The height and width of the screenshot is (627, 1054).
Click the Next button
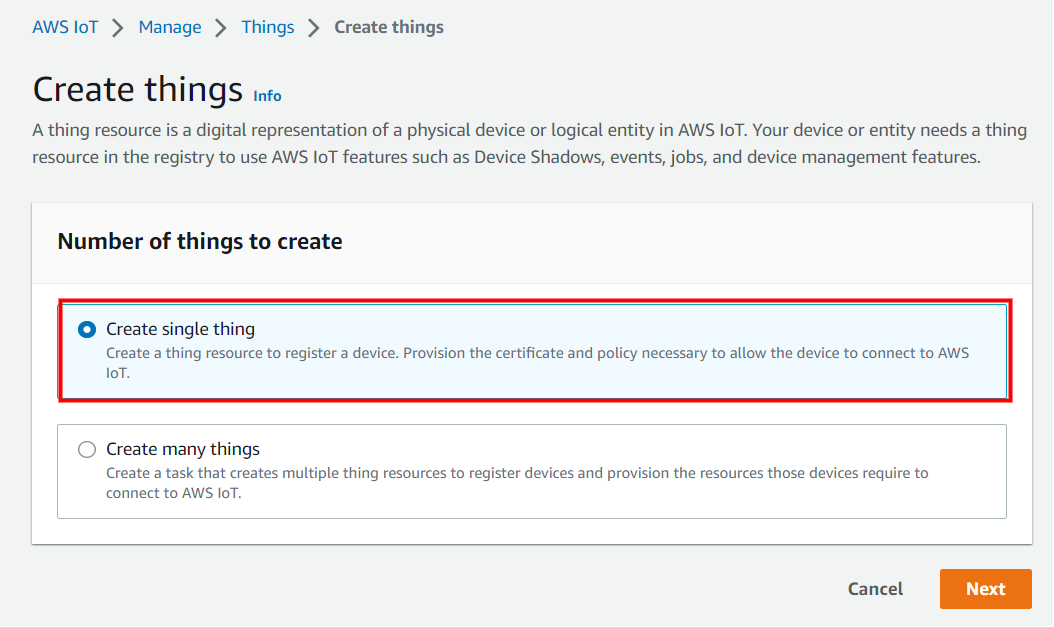[x=985, y=589]
